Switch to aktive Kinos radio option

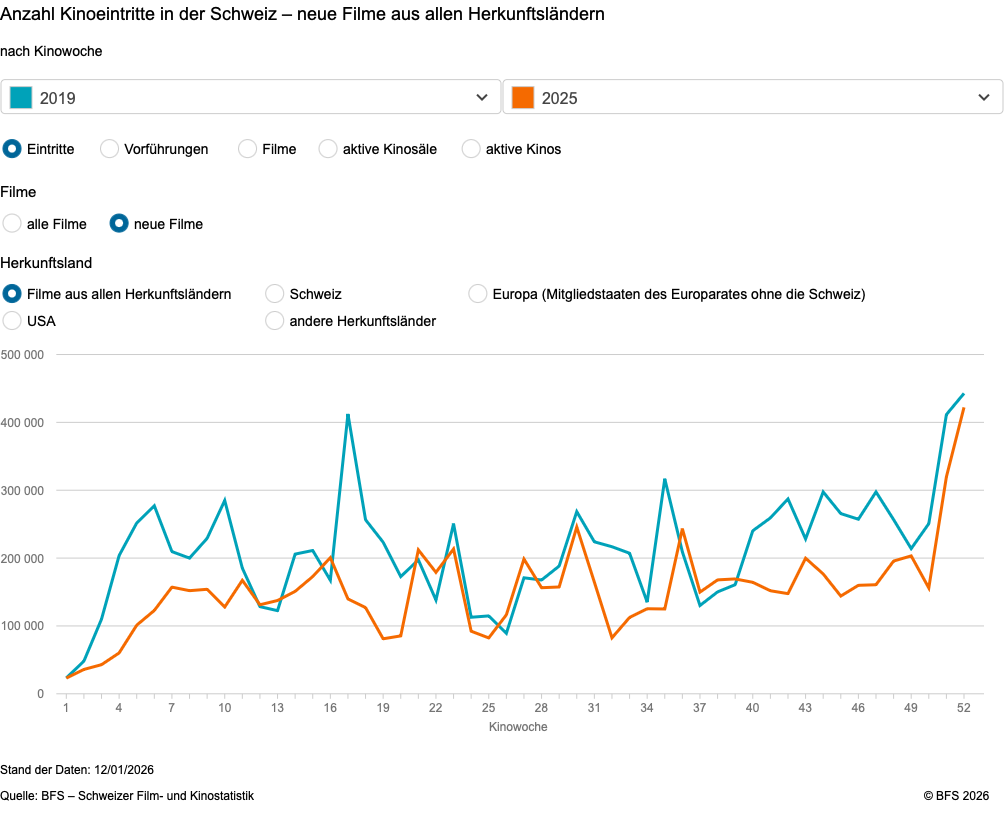pyautogui.click(x=471, y=149)
